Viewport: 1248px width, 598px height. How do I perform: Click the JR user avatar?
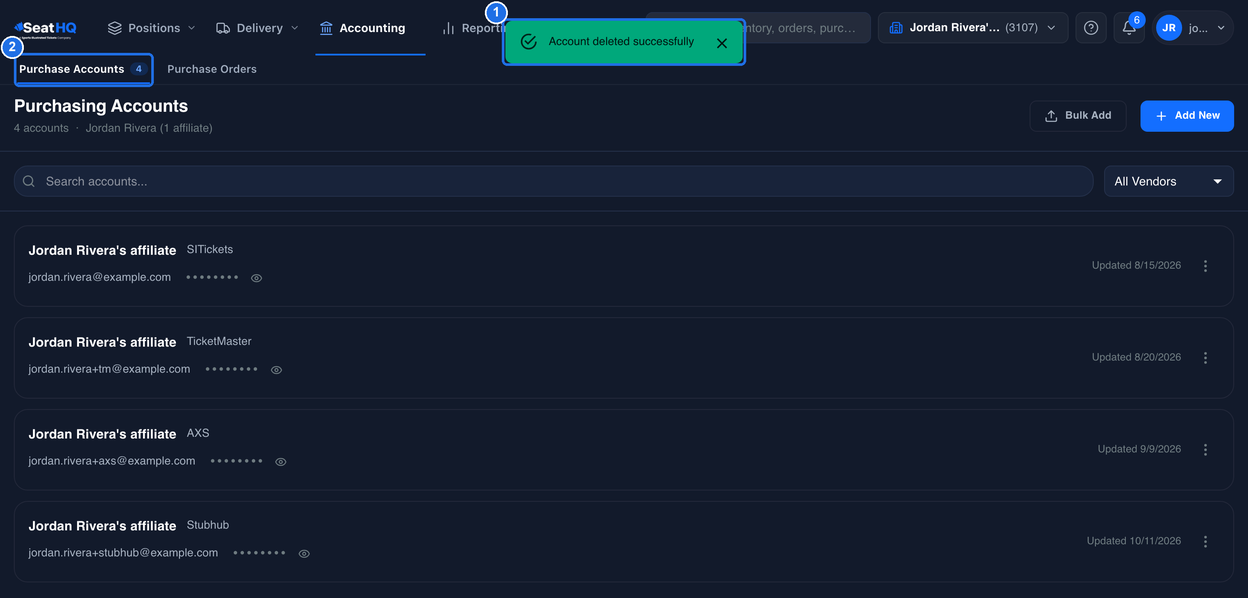tap(1168, 28)
